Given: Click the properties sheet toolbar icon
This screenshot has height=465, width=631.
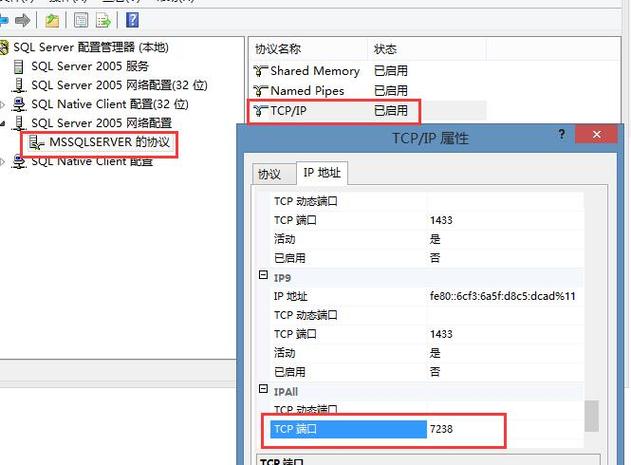Looking at the screenshot, I should pyautogui.click(x=81, y=20).
